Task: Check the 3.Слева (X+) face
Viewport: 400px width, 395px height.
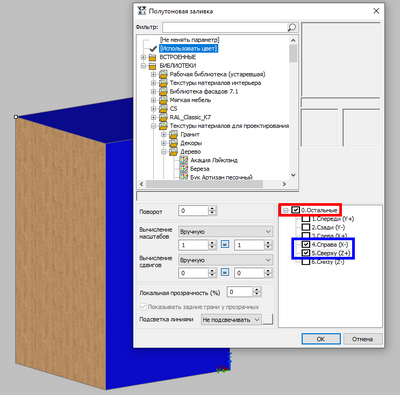Action: [x=306, y=236]
